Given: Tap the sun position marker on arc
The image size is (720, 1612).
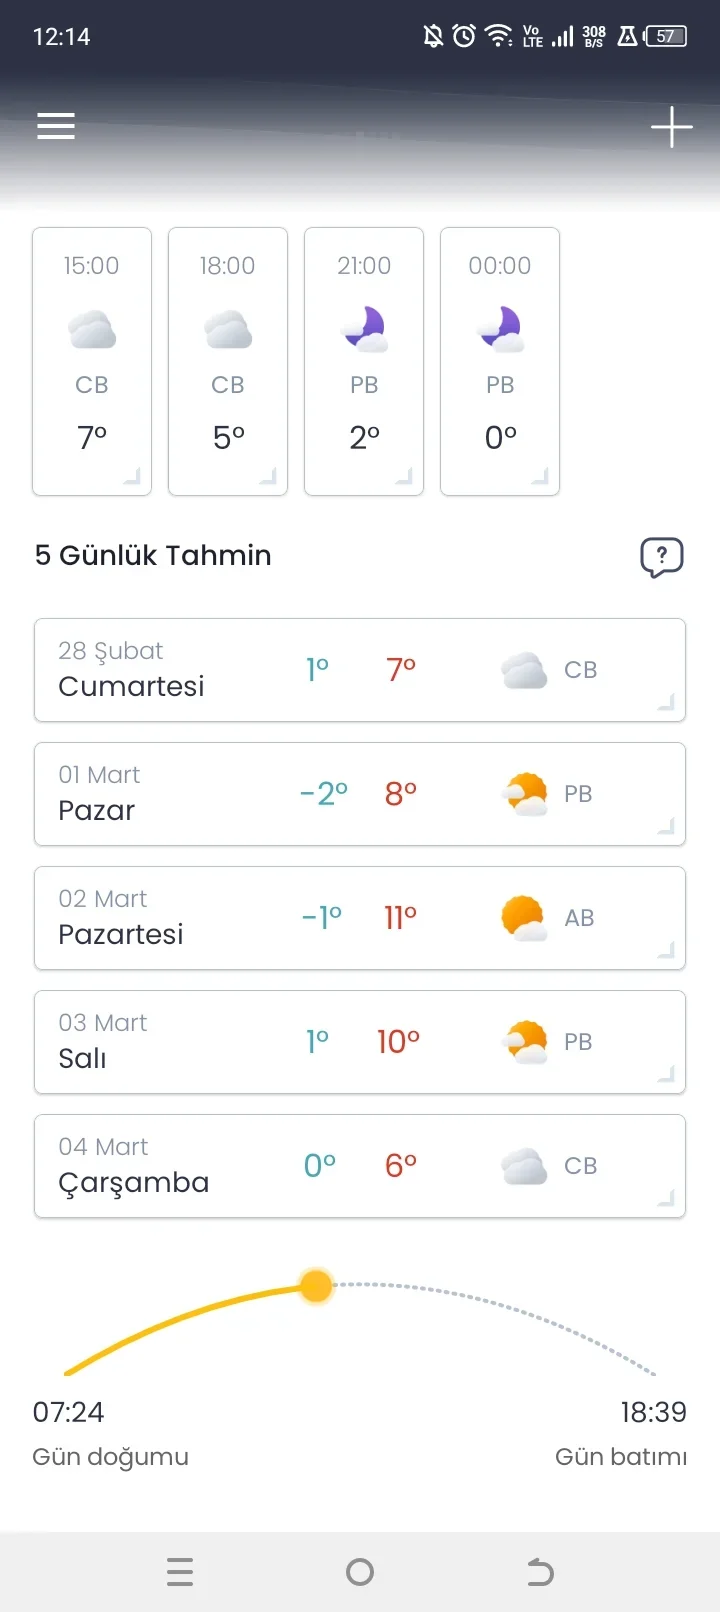Looking at the screenshot, I should coord(316,1286).
